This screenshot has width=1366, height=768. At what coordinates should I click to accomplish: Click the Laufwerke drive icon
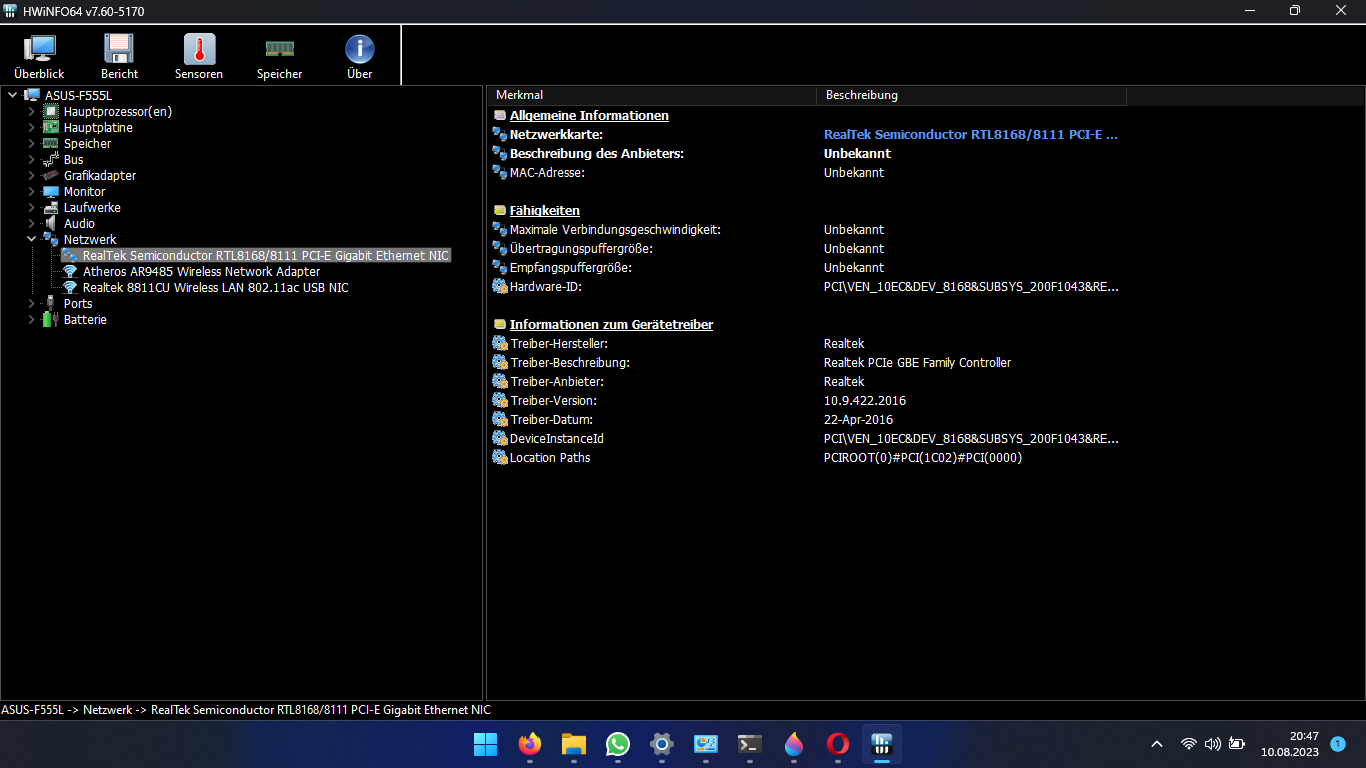[x=50, y=207]
